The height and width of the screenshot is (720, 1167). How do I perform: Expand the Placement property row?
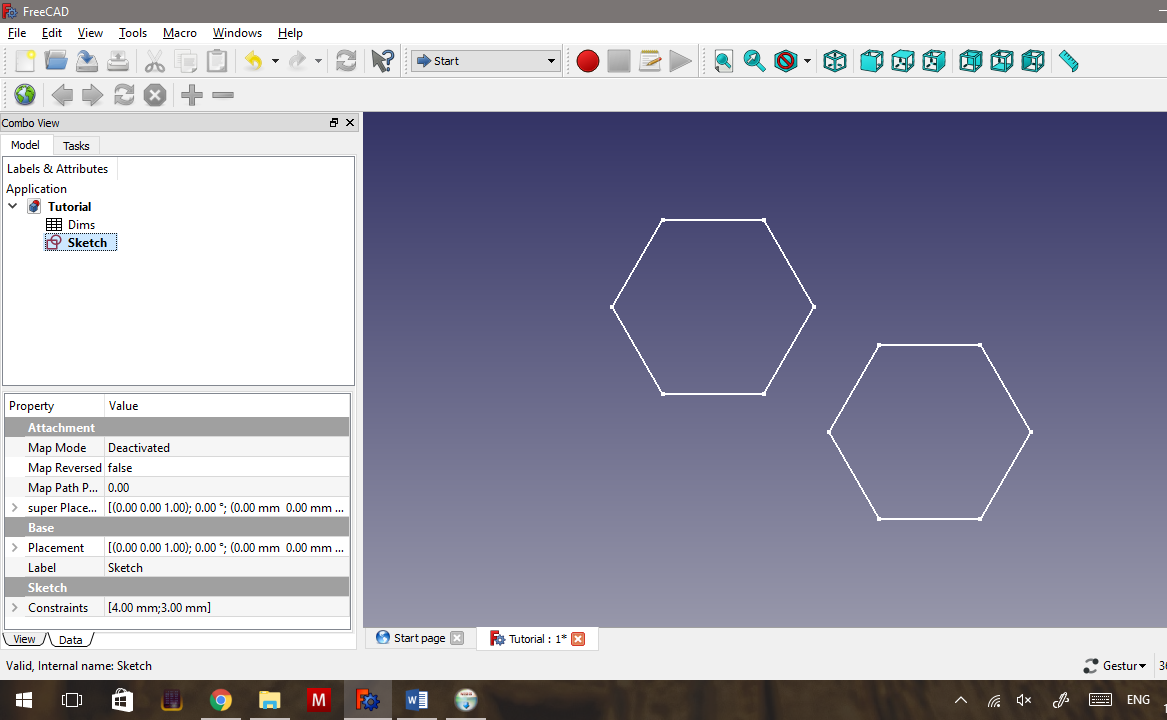pos(14,547)
